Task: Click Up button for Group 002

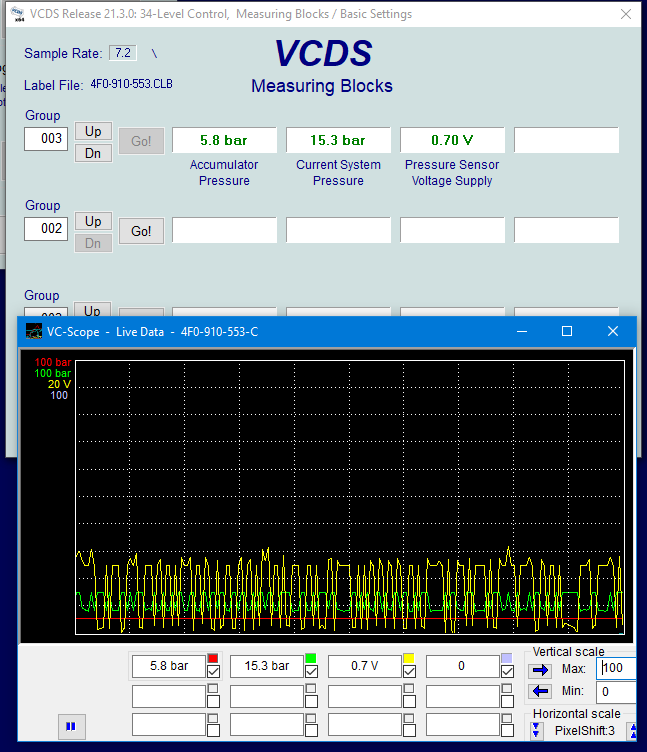Action: point(93,221)
